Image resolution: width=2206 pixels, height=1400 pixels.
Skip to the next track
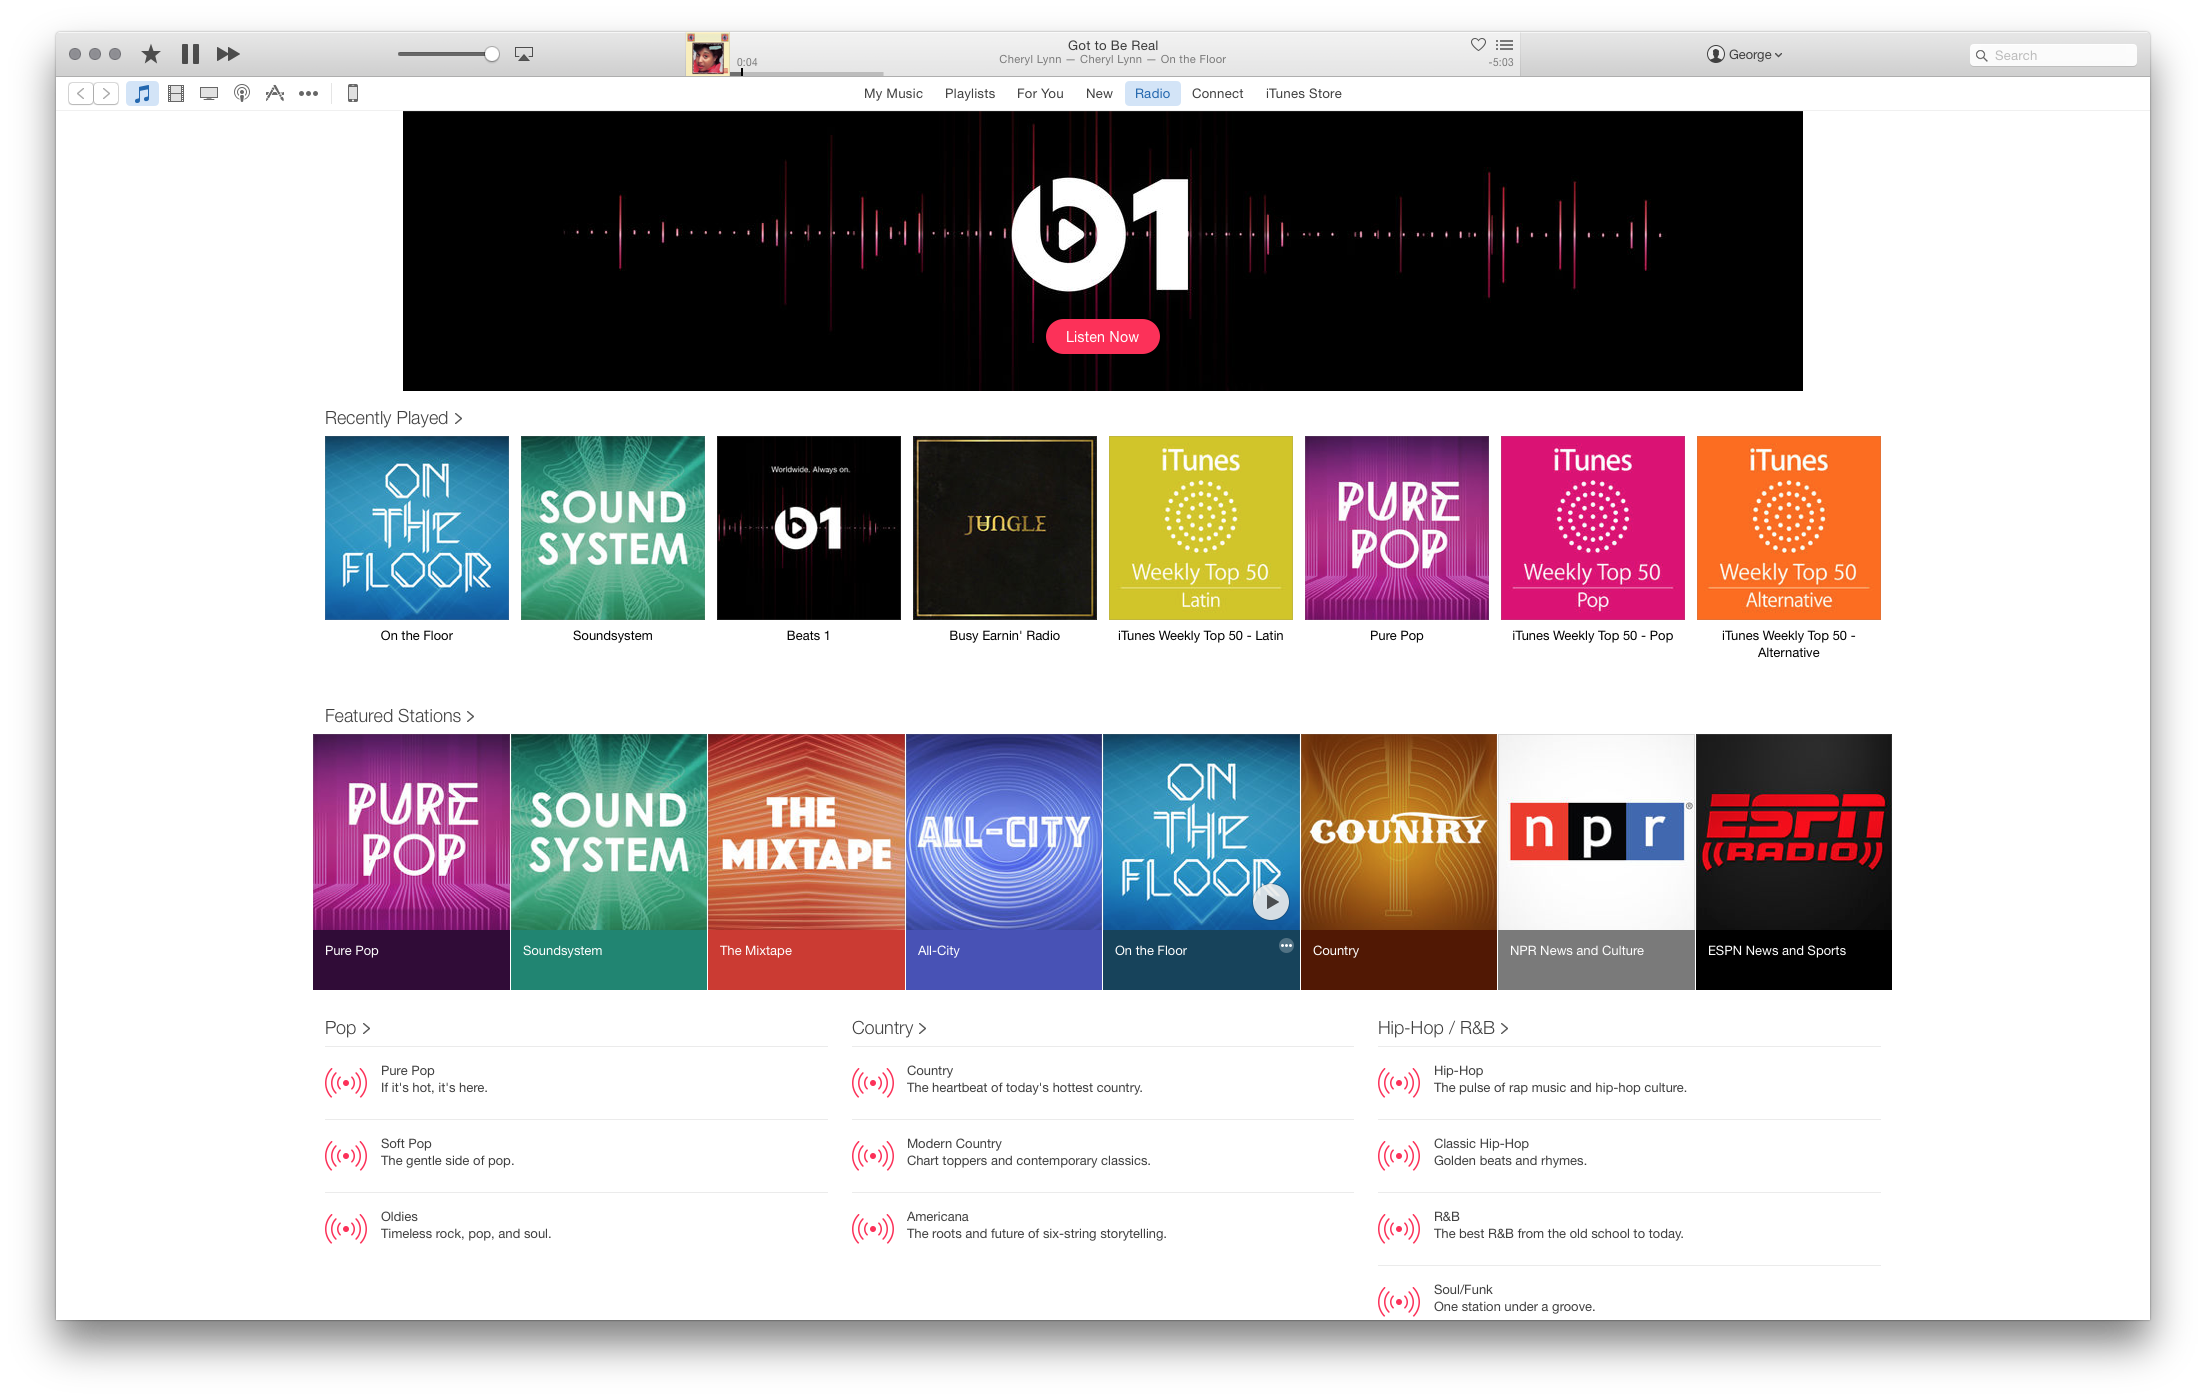[228, 54]
